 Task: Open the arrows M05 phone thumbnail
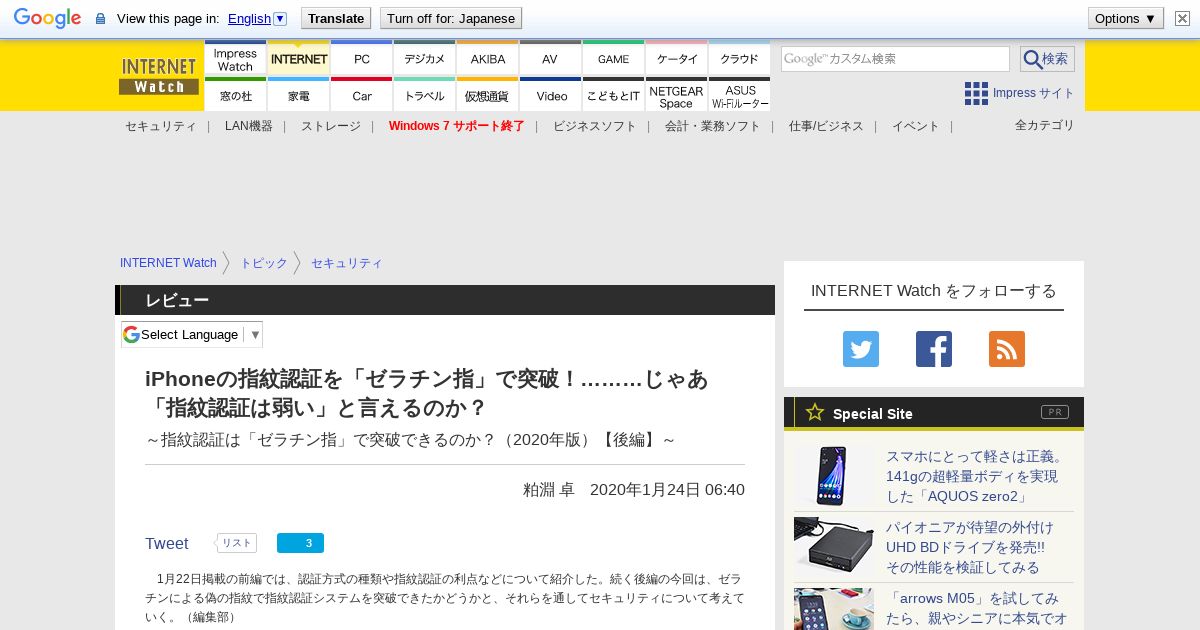tap(834, 609)
